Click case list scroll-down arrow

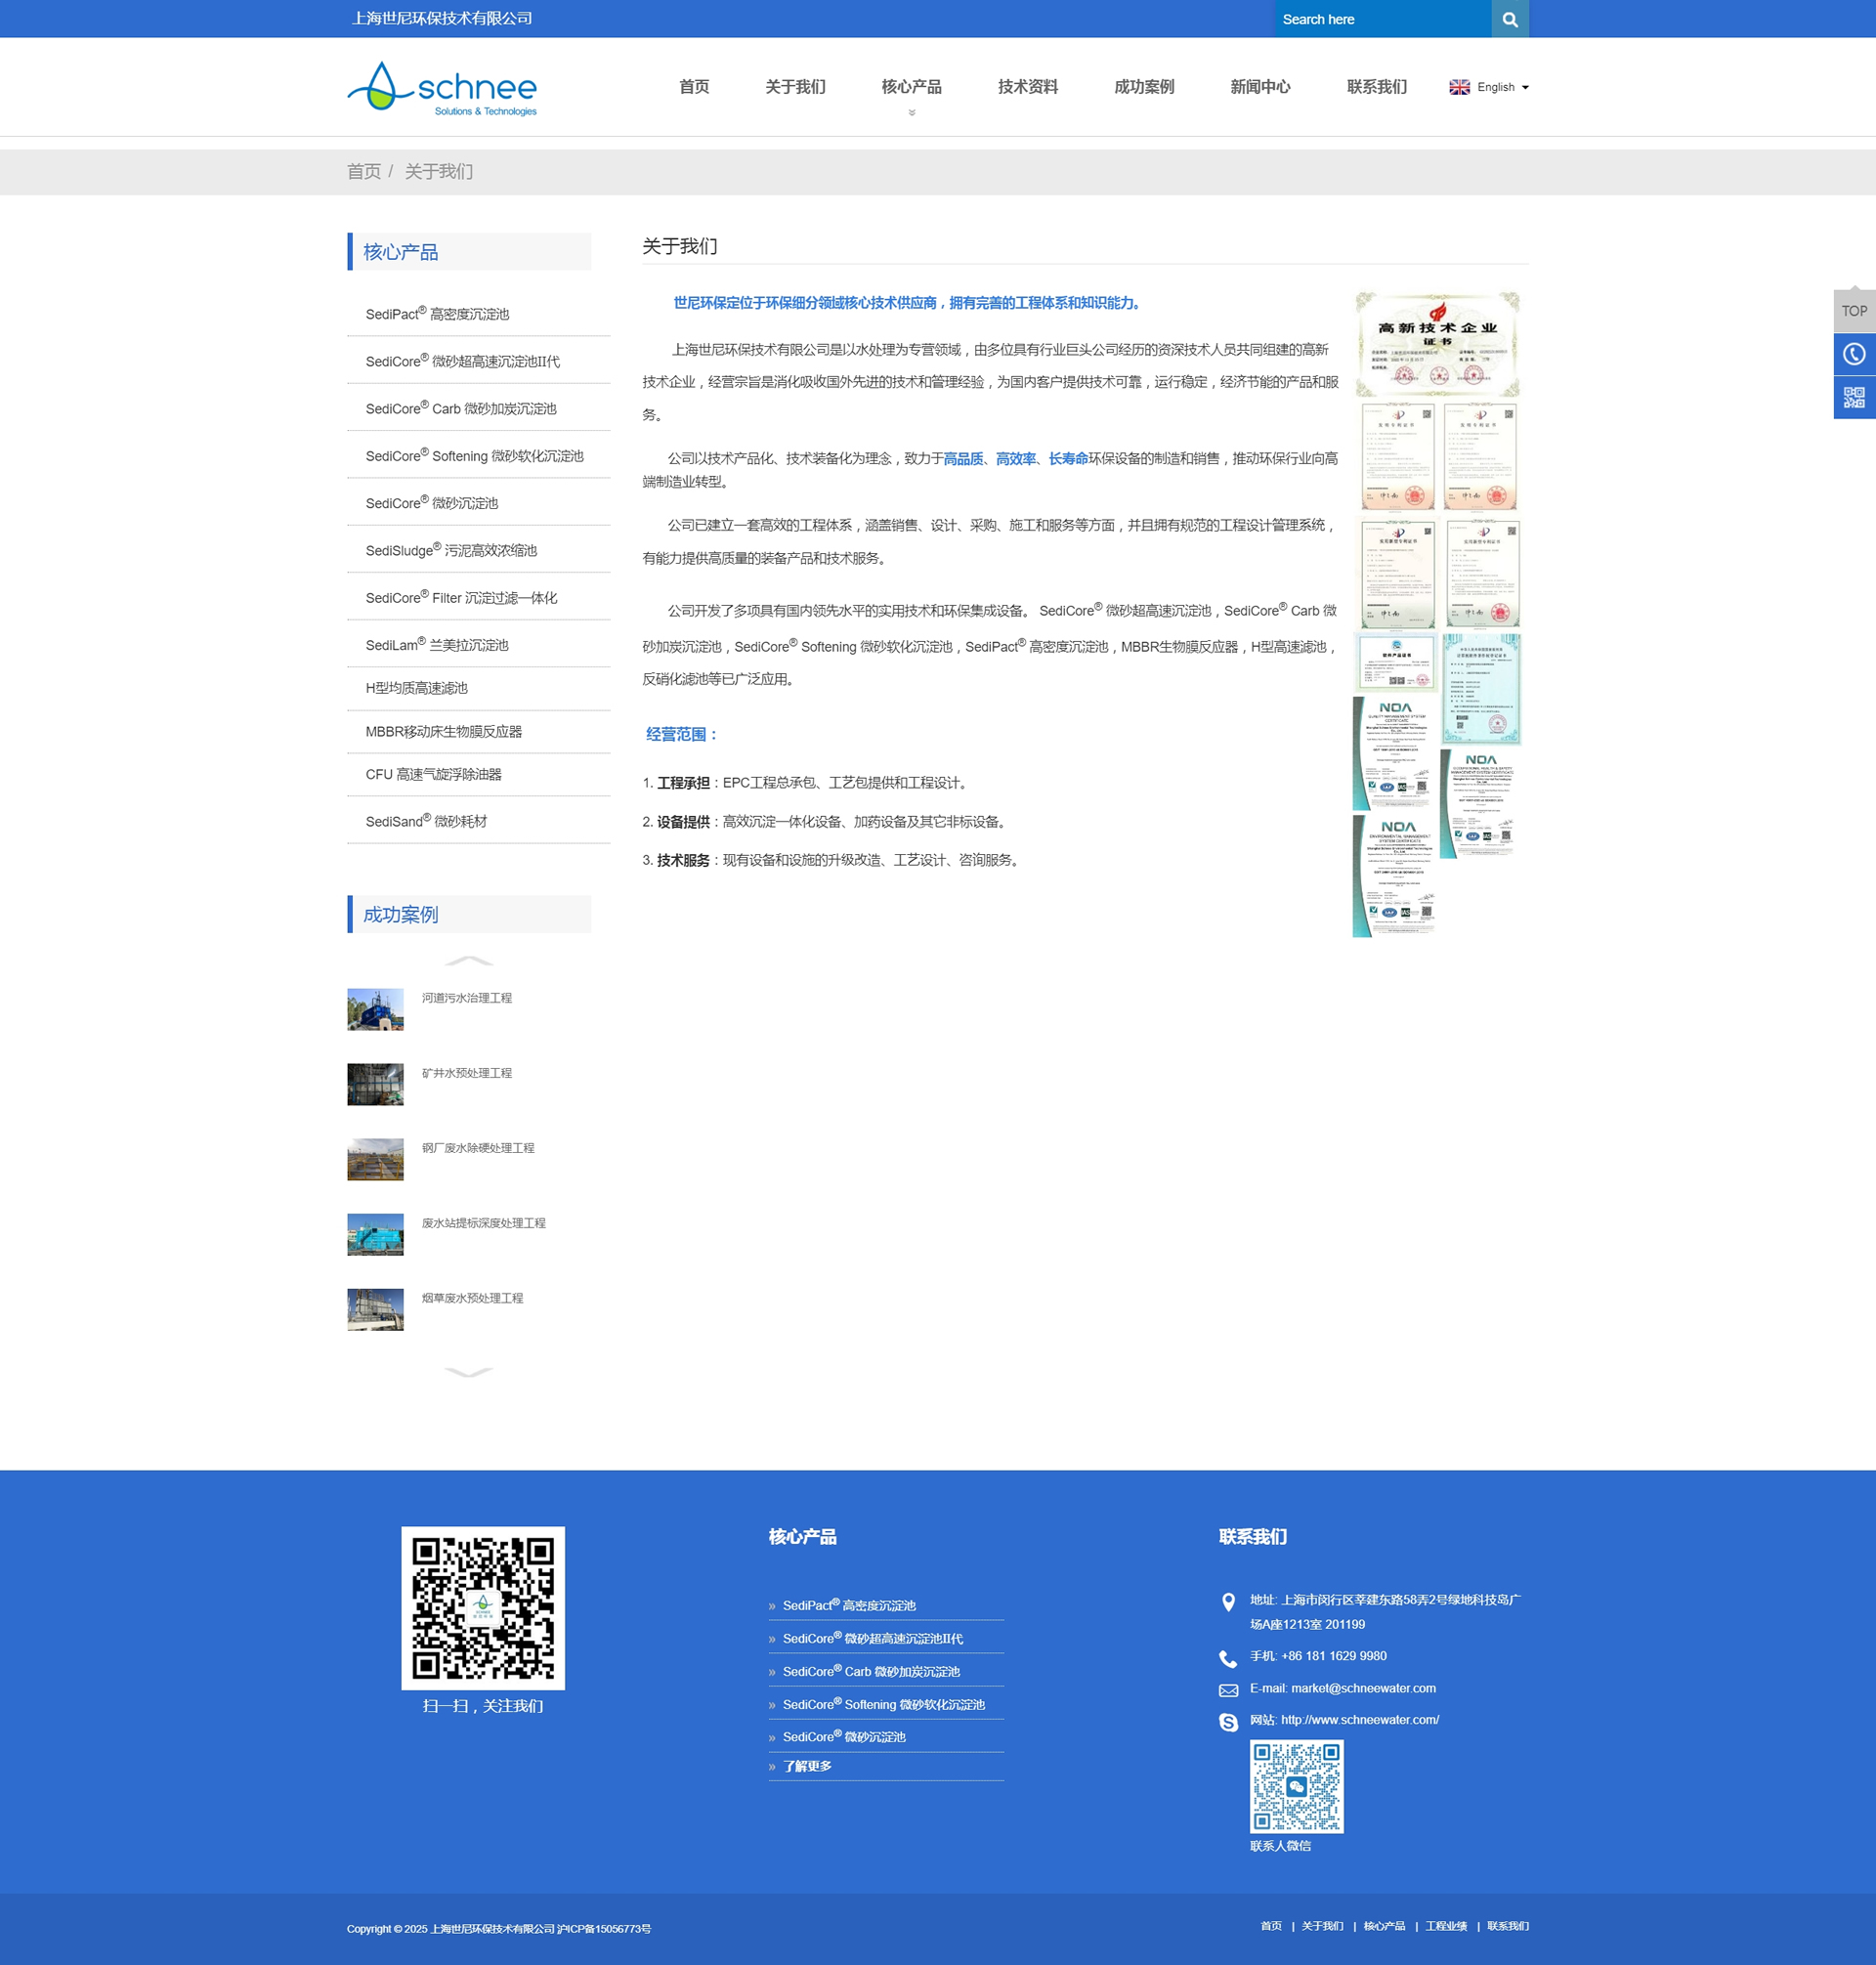pos(468,1372)
